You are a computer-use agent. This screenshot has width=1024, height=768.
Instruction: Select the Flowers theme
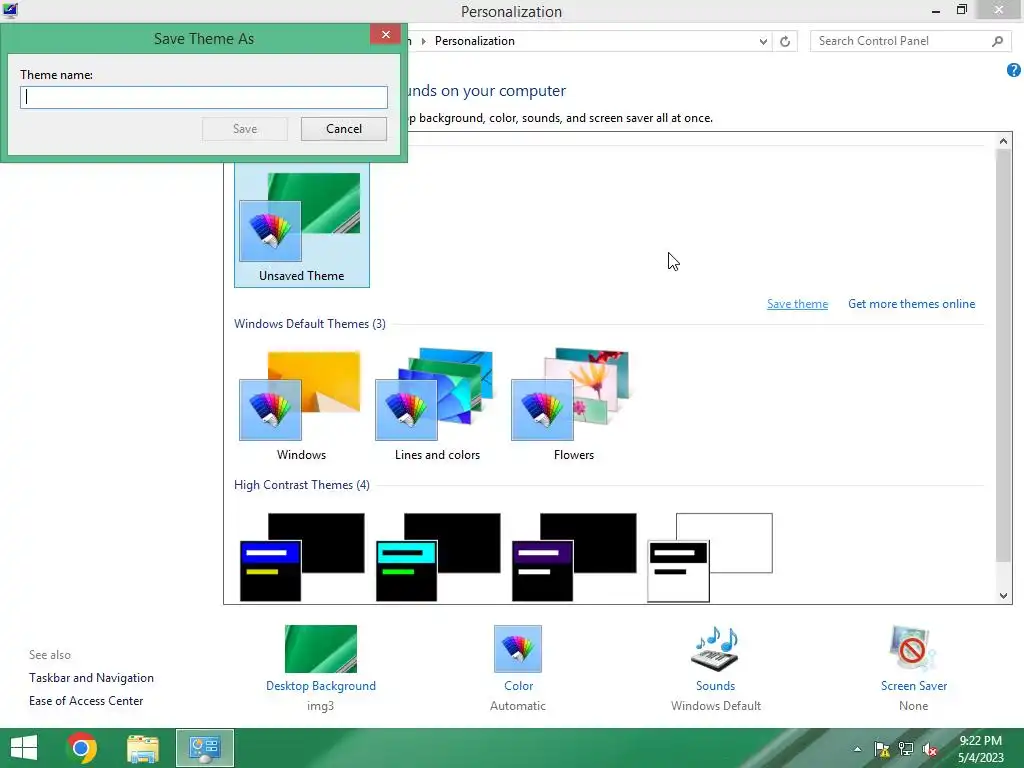pos(573,405)
